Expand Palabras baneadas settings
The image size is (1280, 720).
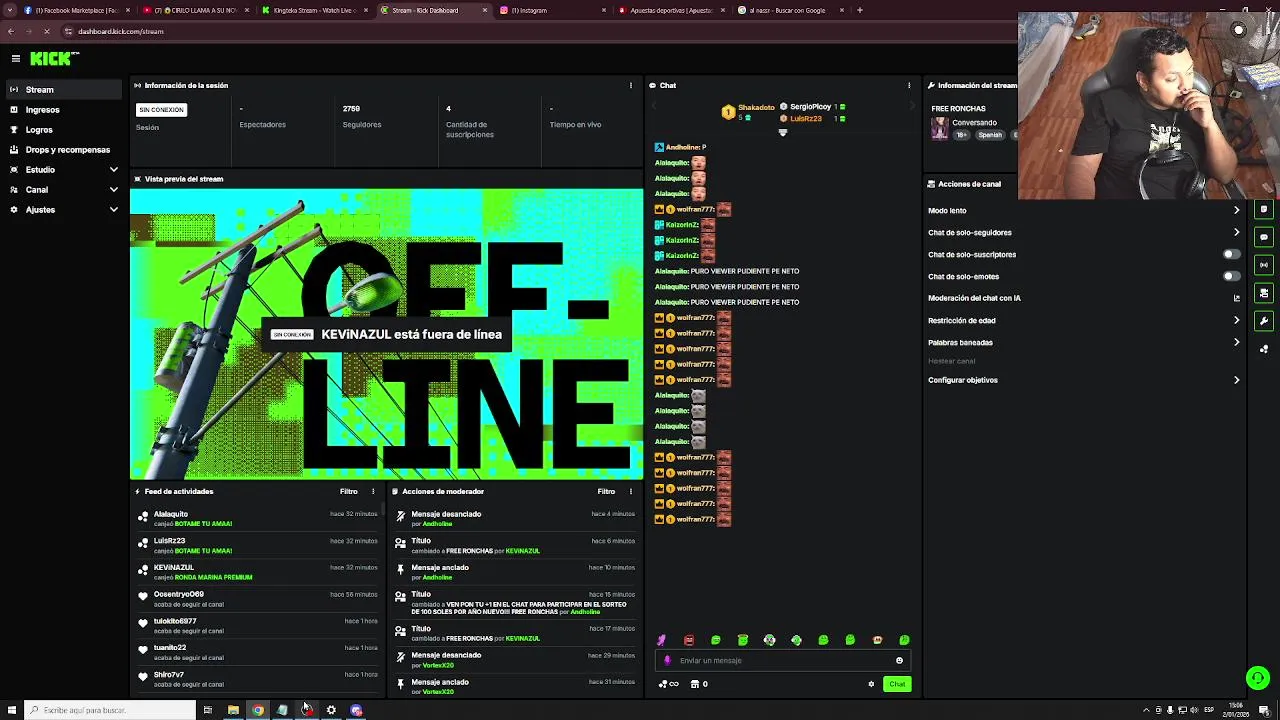[1084, 343]
